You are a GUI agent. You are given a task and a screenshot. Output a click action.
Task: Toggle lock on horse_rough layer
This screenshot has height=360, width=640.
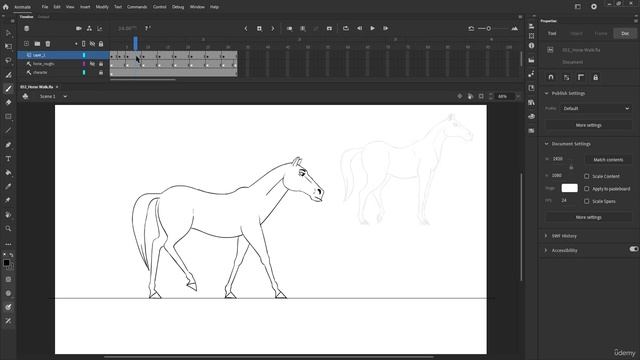[x=101, y=64]
